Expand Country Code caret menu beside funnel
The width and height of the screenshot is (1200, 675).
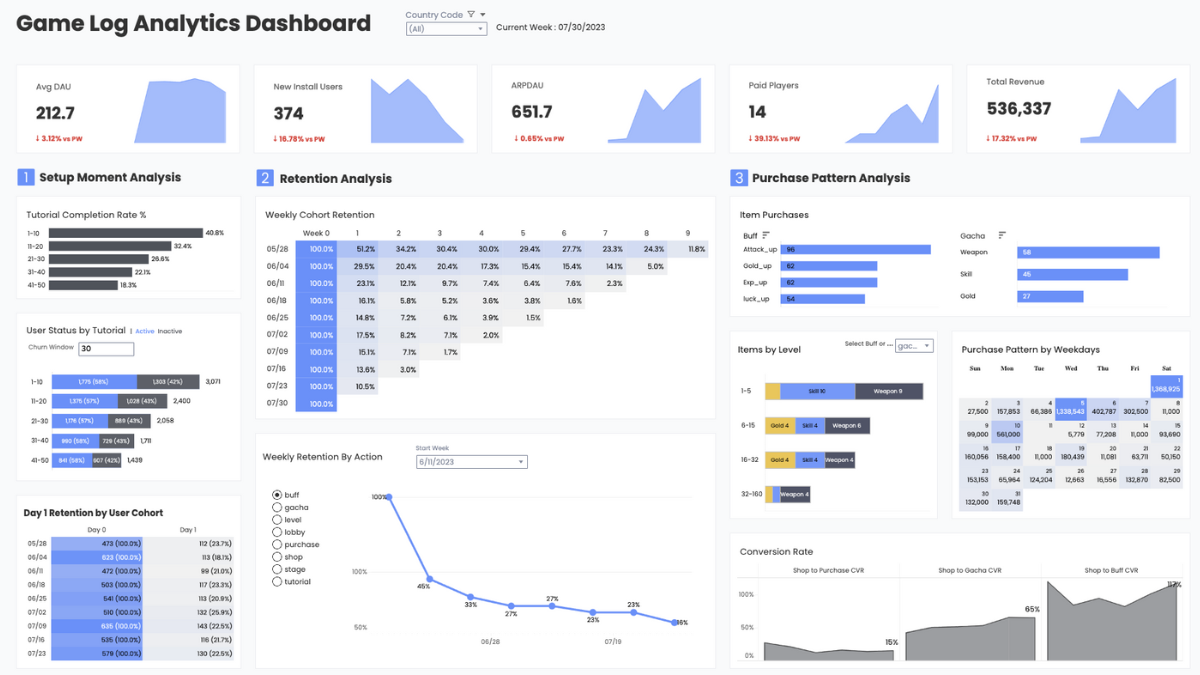484,15
